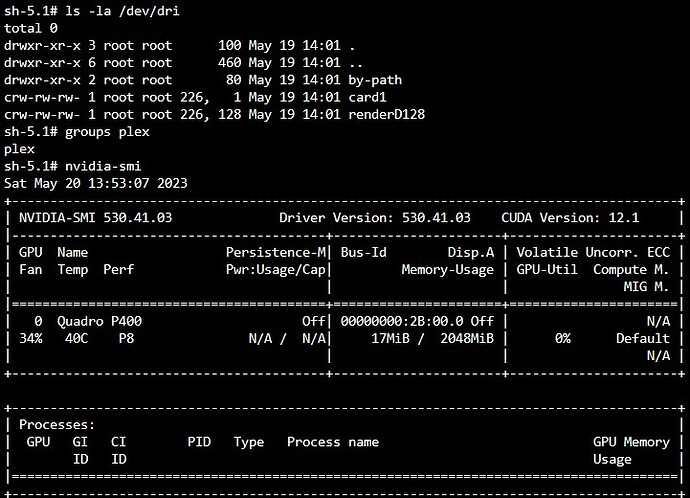Select the total memory '2048MiB'
This screenshot has height=498, width=690.
pos(467,339)
